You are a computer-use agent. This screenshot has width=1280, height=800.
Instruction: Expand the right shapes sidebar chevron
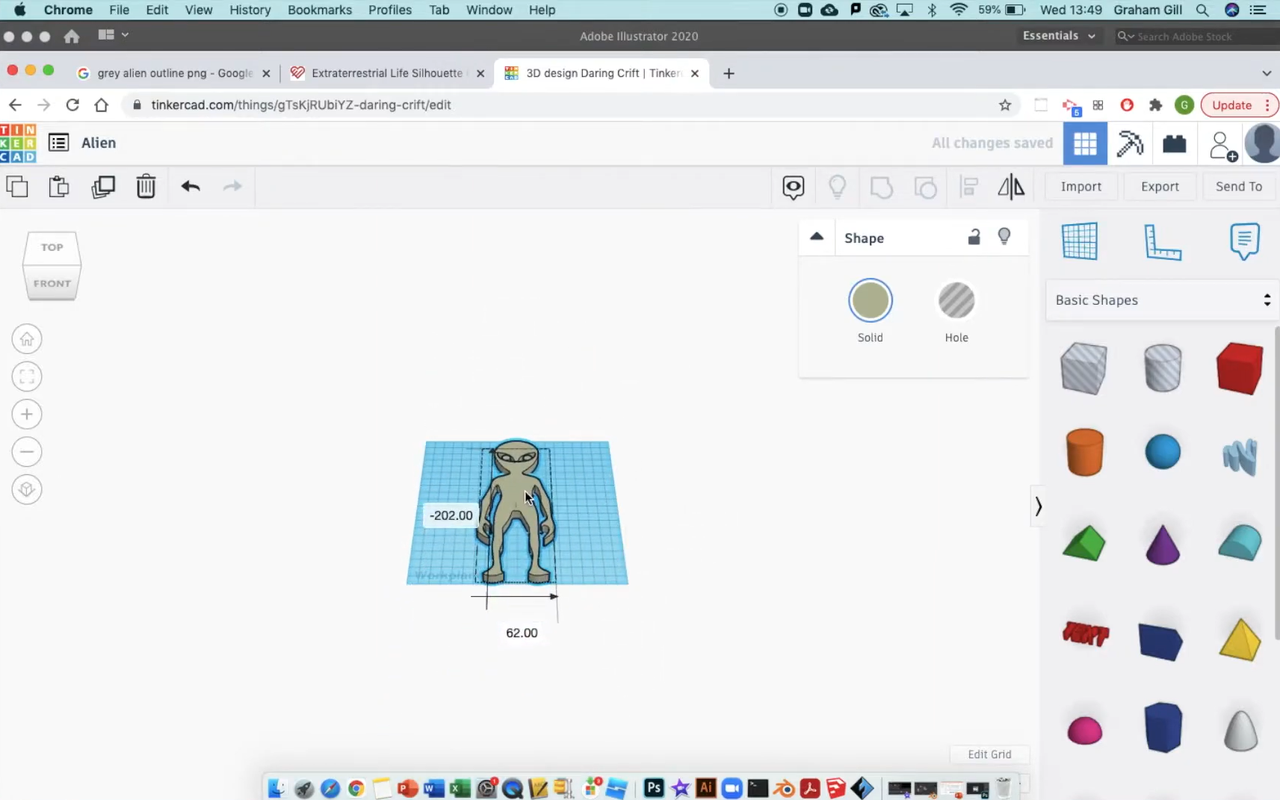click(x=1038, y=506)
